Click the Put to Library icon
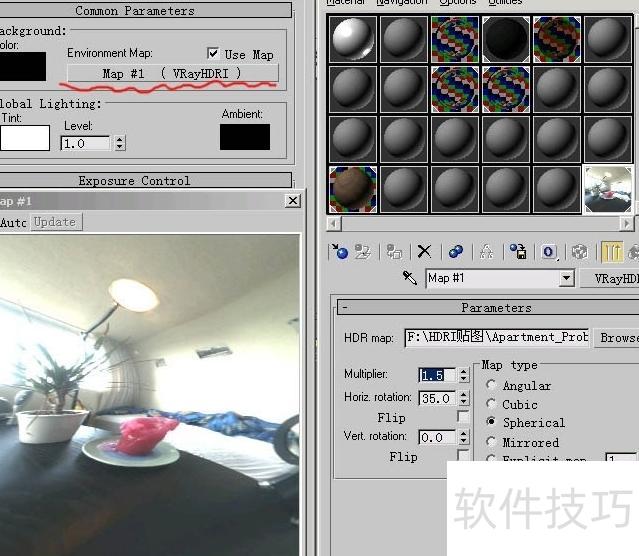The image size is (639, 556). point(518,252)
